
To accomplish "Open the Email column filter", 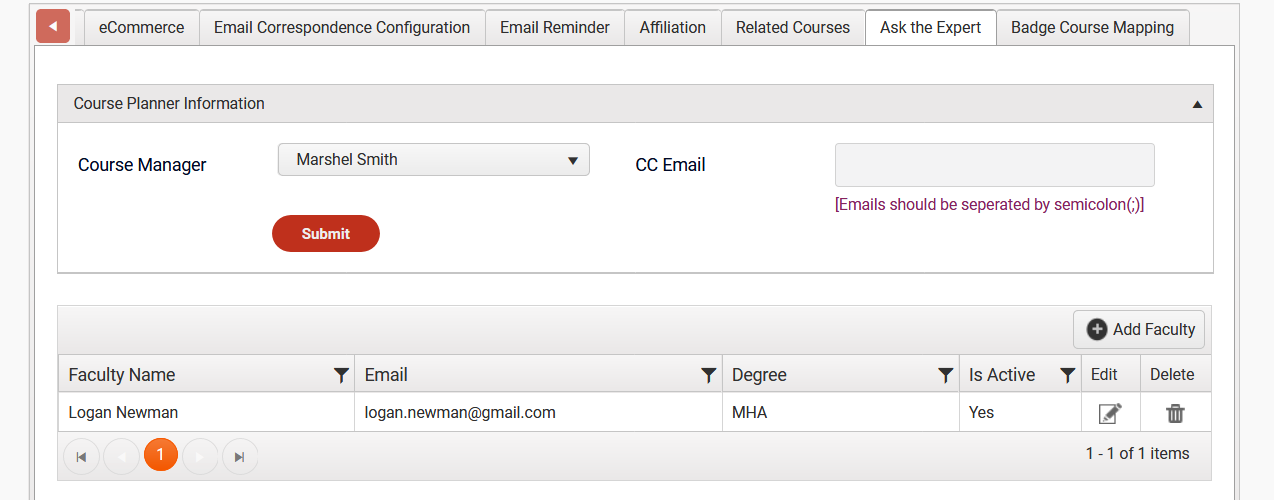I will tap(708, 375).
